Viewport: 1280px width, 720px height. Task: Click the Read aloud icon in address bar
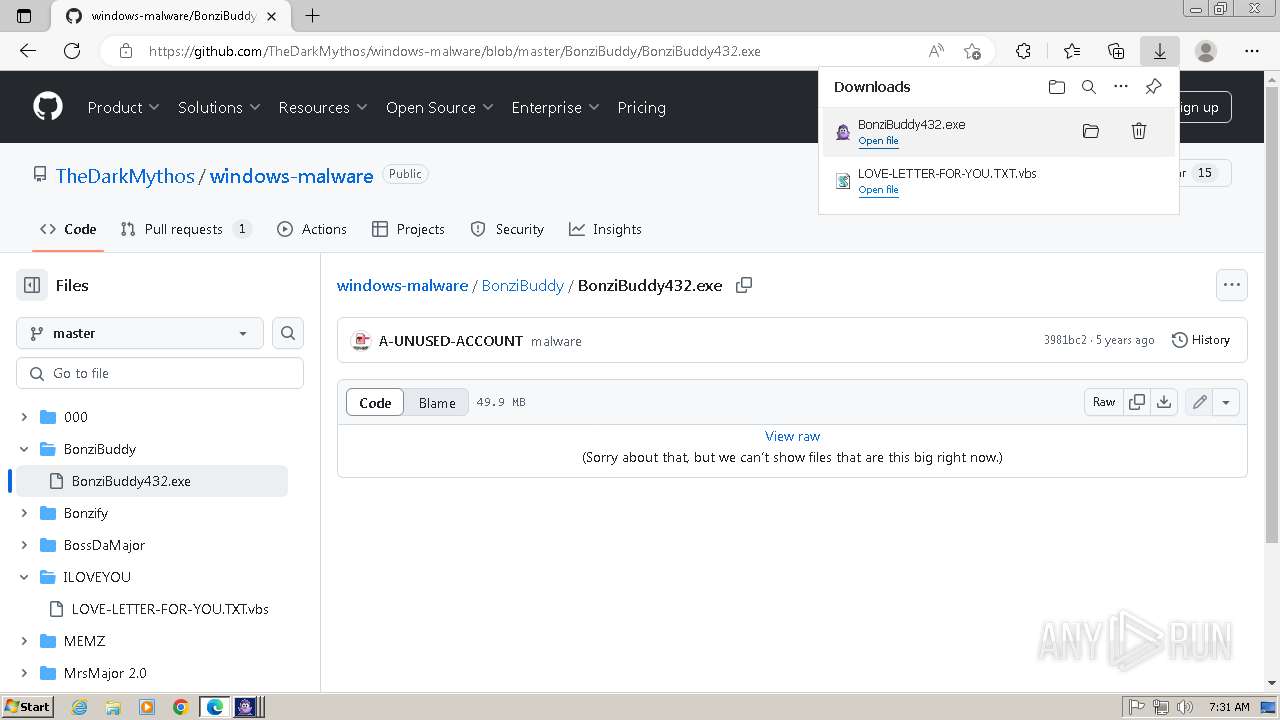pos(936,51)
